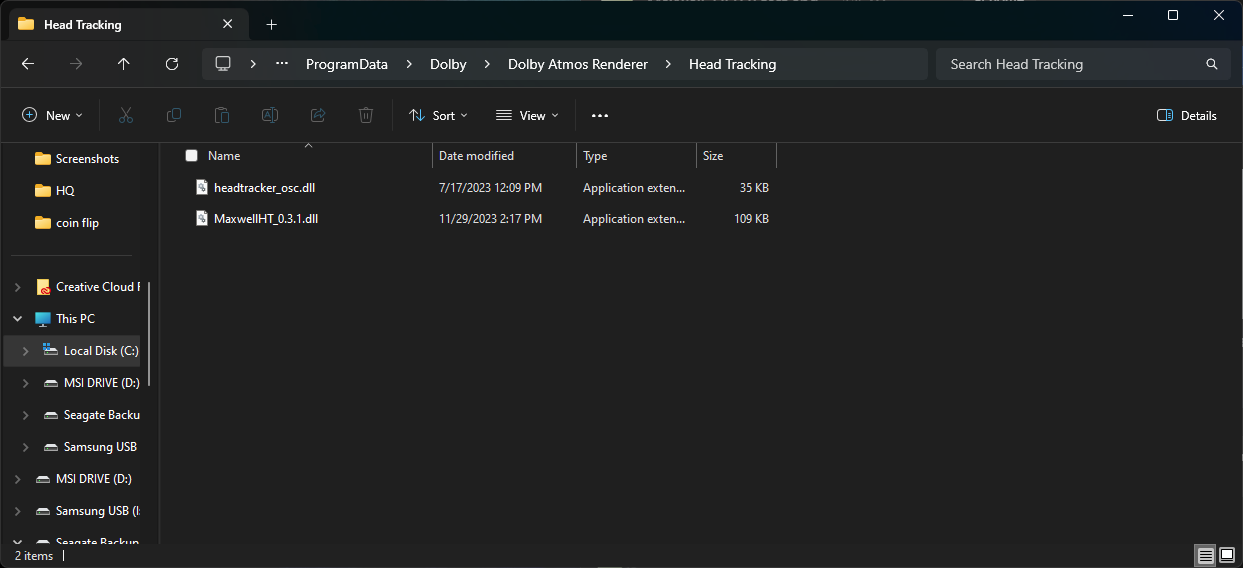
Task: Show hidden path ellipsis in address bar
Action: [x=282, y=64]
